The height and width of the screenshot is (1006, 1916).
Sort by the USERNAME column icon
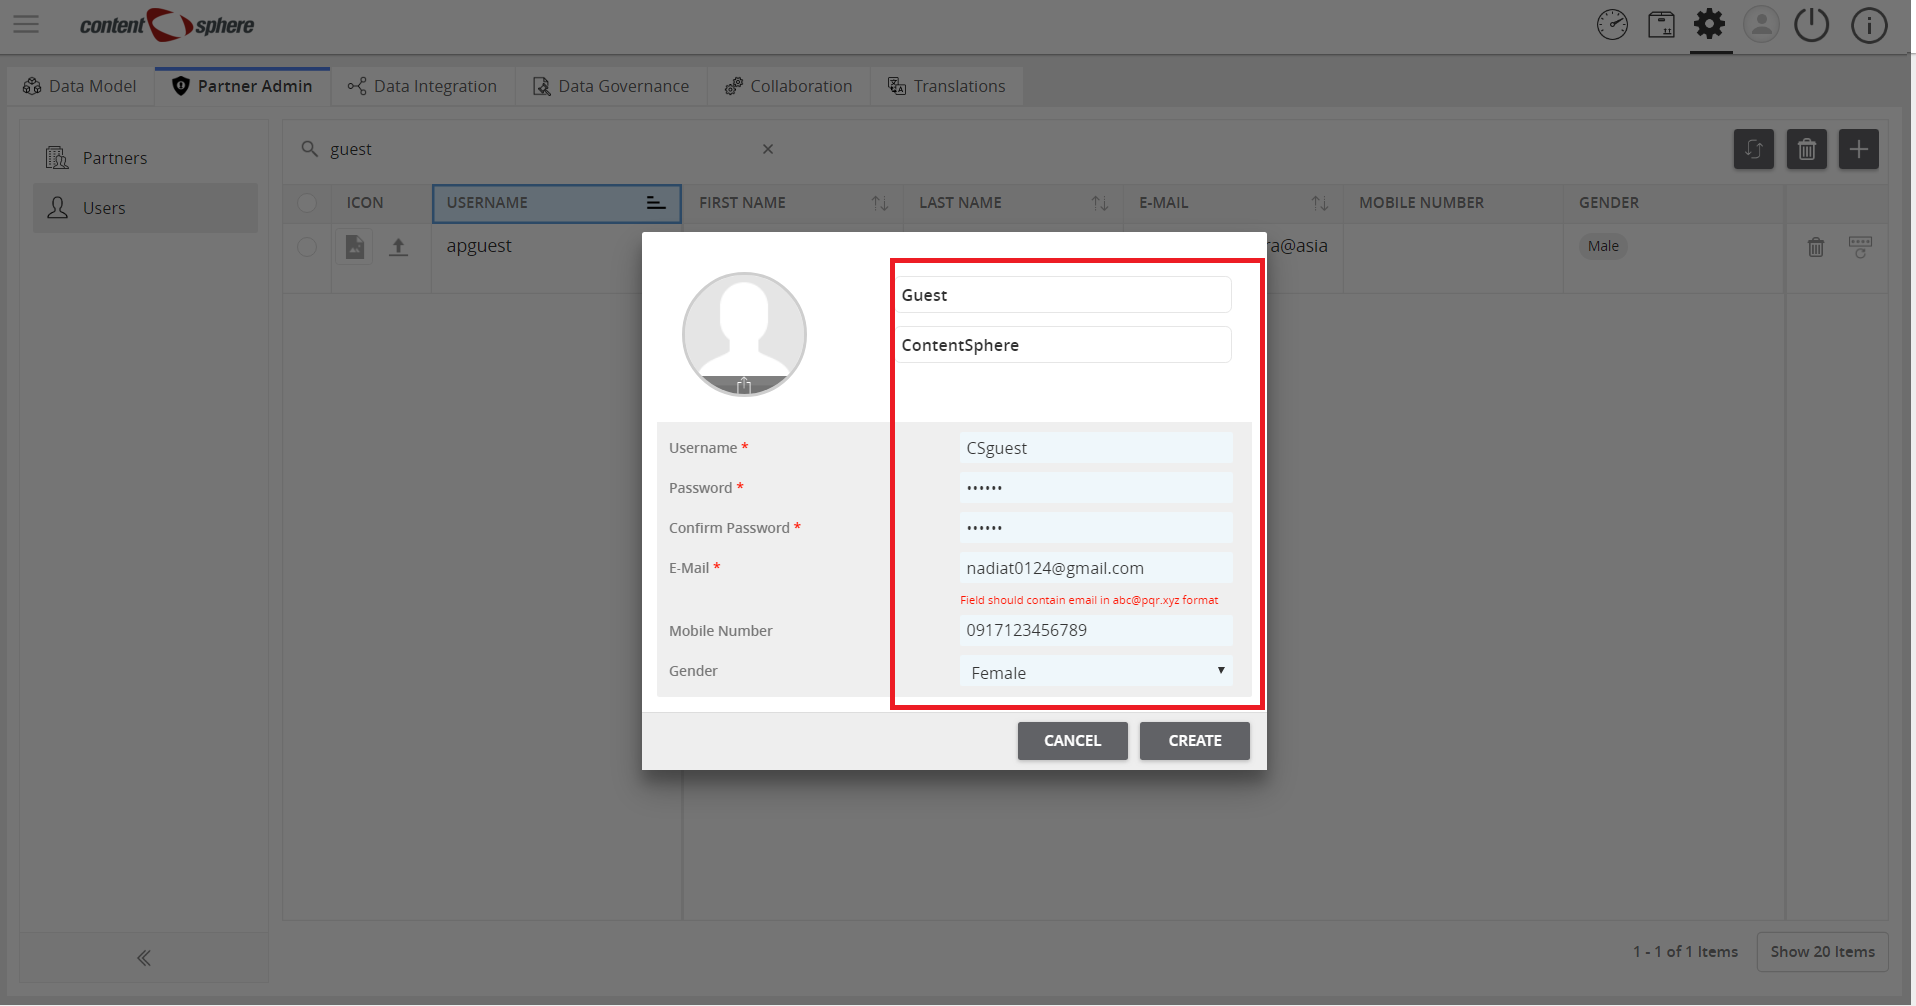(656, 203)
